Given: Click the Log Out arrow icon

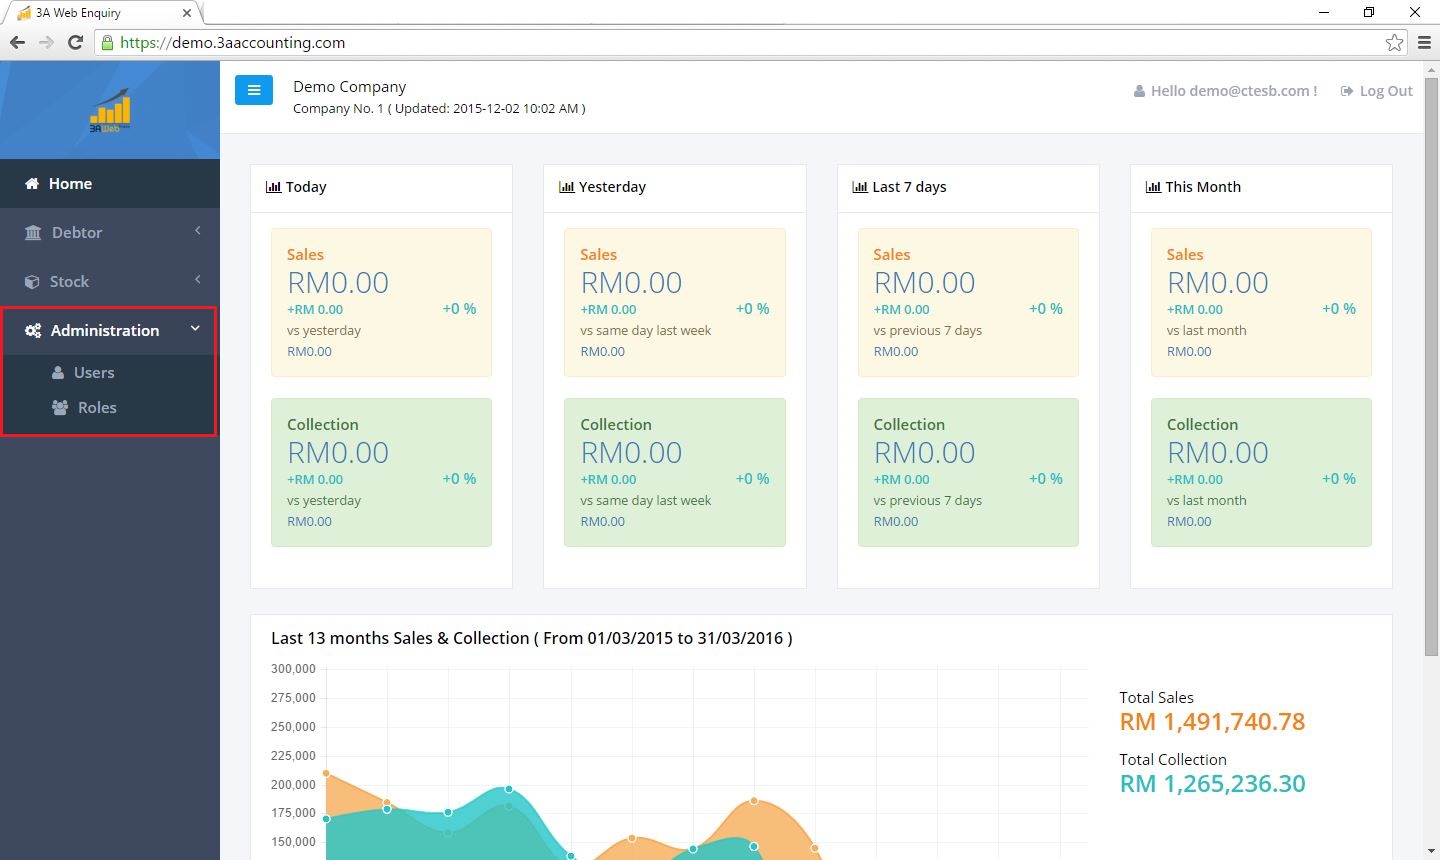Looking at the screenshot, I should click(x=1347, y=91).
